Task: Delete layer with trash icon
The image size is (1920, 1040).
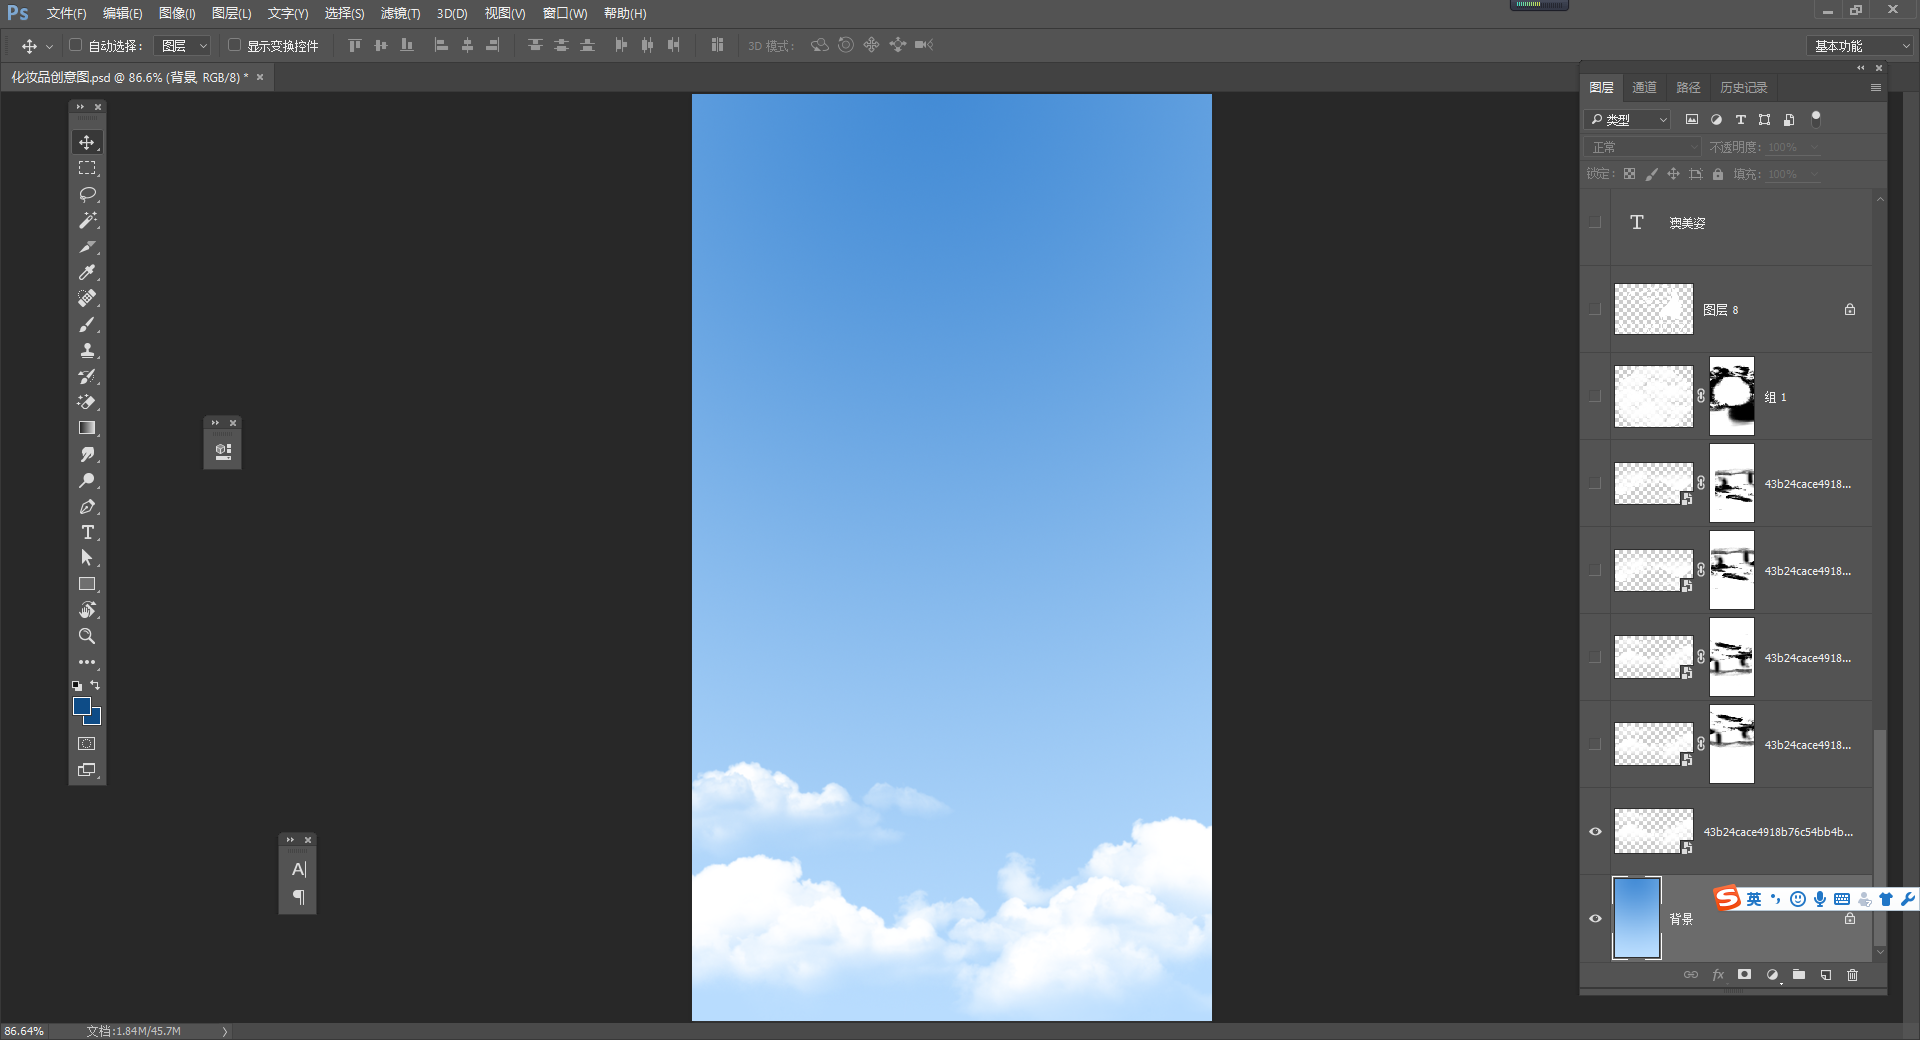Action: click(1853, 974)
